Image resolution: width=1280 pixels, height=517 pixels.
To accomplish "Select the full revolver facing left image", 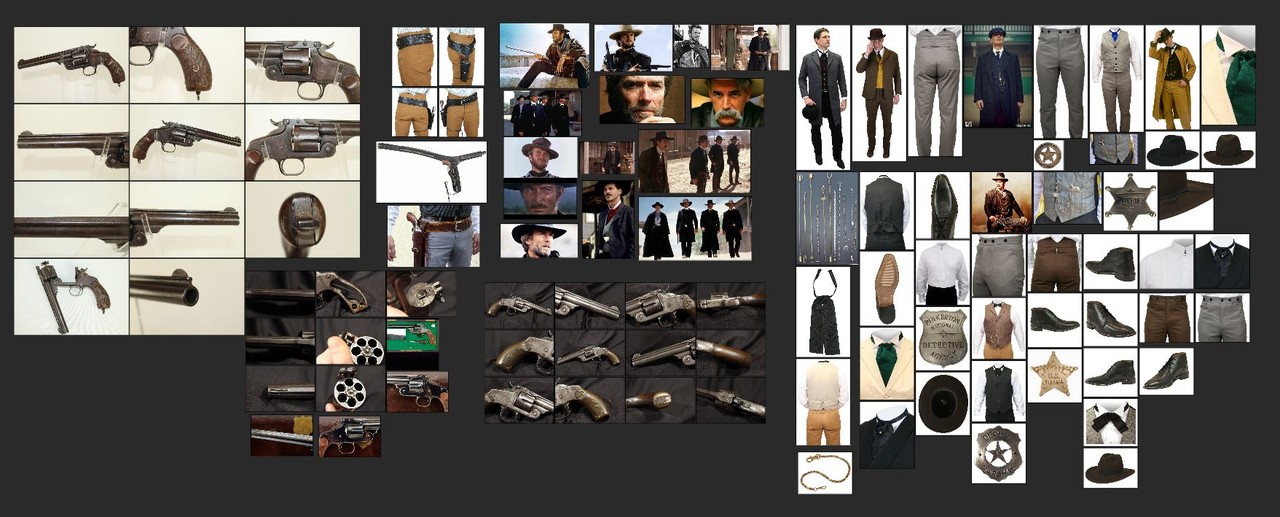I will point(71,64).
